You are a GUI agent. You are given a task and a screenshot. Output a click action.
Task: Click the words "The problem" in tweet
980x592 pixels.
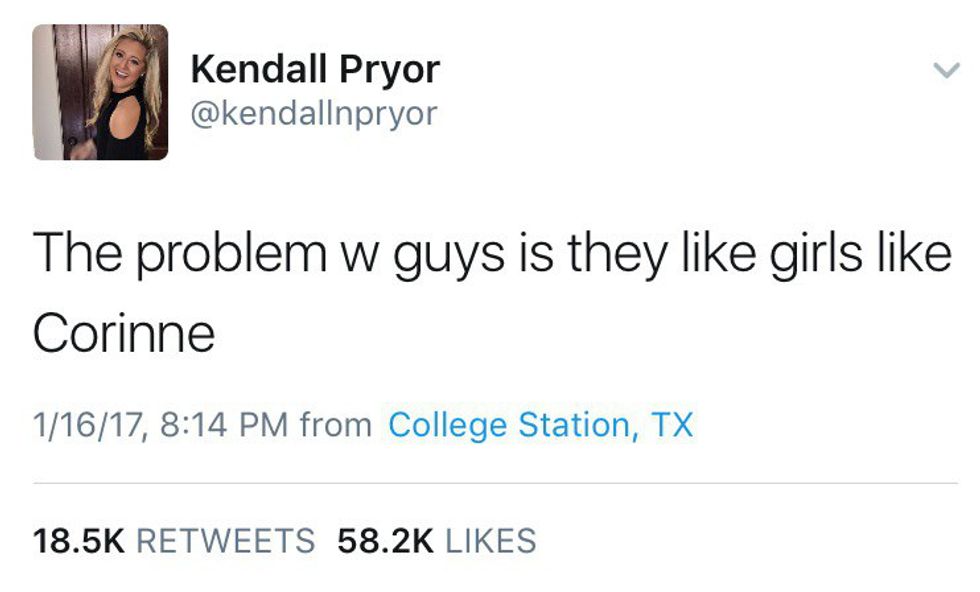[x=171, y=255]
